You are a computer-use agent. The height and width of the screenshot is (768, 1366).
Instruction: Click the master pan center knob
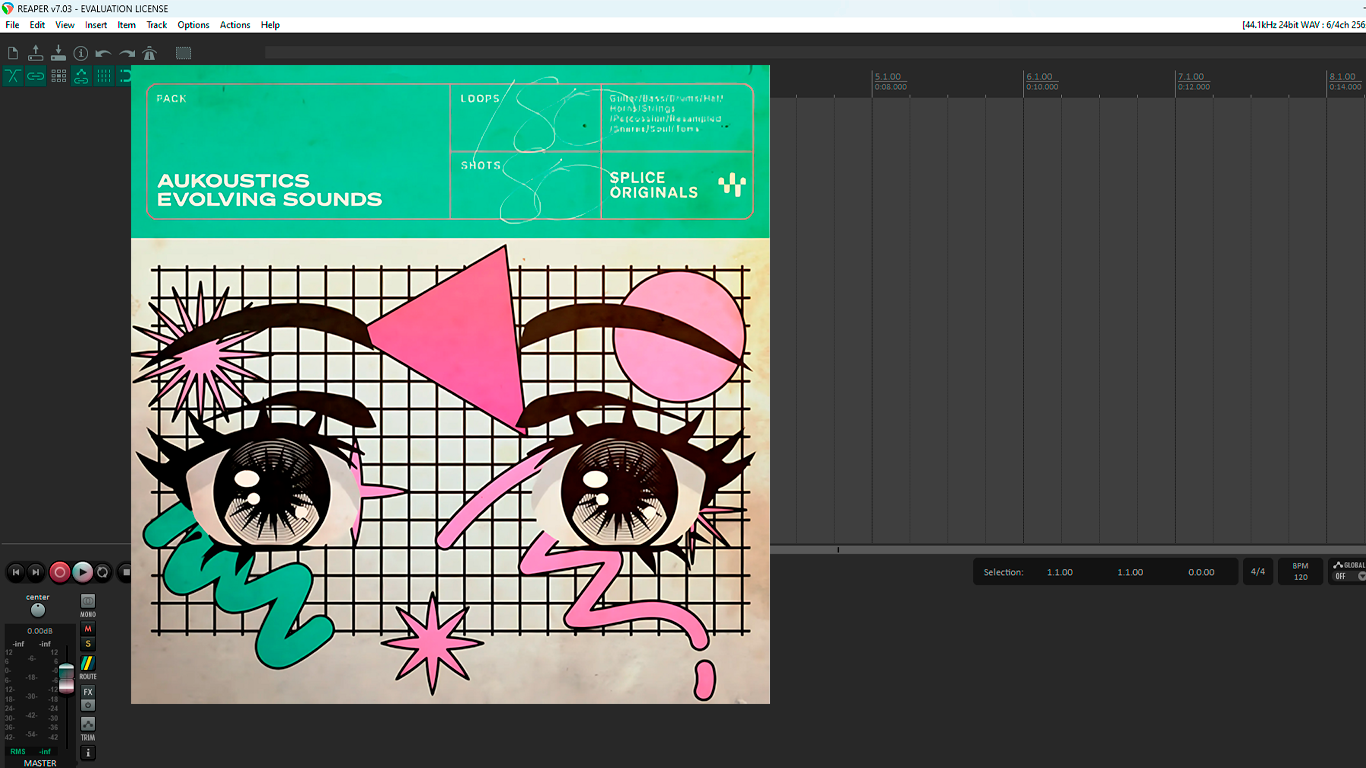pos(38,610)
